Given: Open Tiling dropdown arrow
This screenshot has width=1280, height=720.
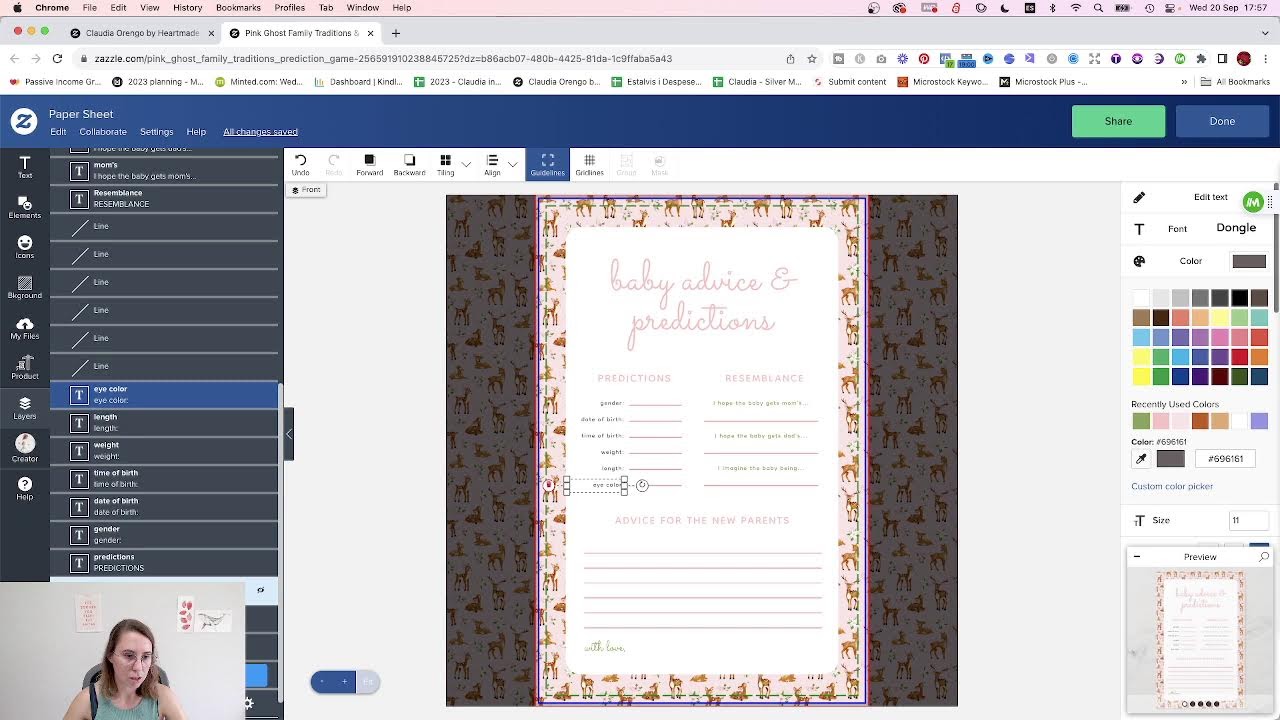Looking at the screenshot, I should 466,164.
